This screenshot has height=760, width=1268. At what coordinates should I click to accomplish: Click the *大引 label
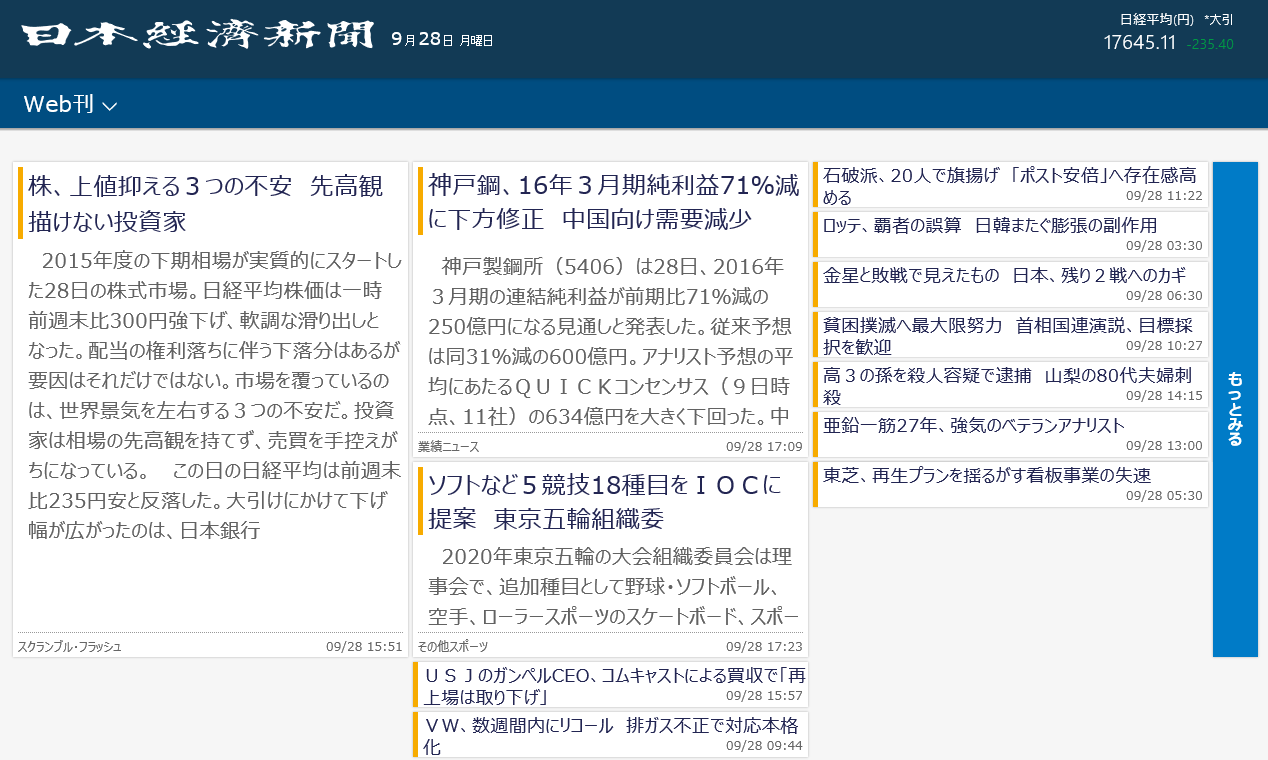1219,19
